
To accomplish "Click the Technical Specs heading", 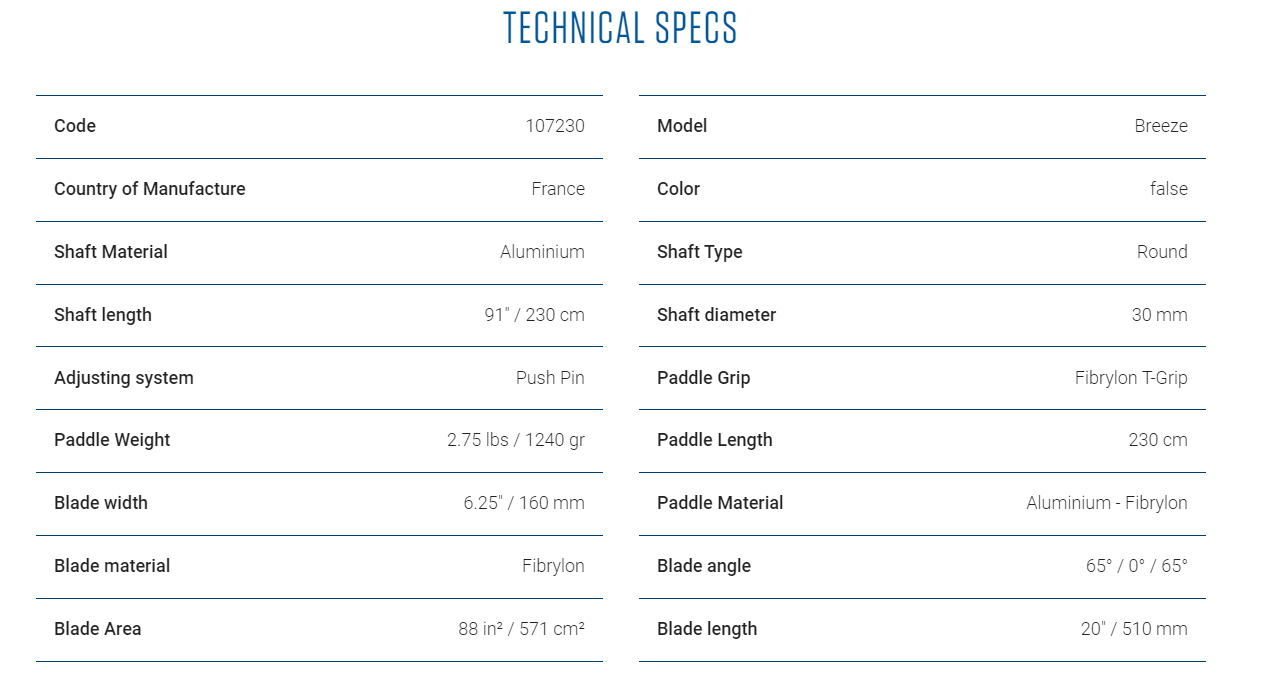I will 620,28.
